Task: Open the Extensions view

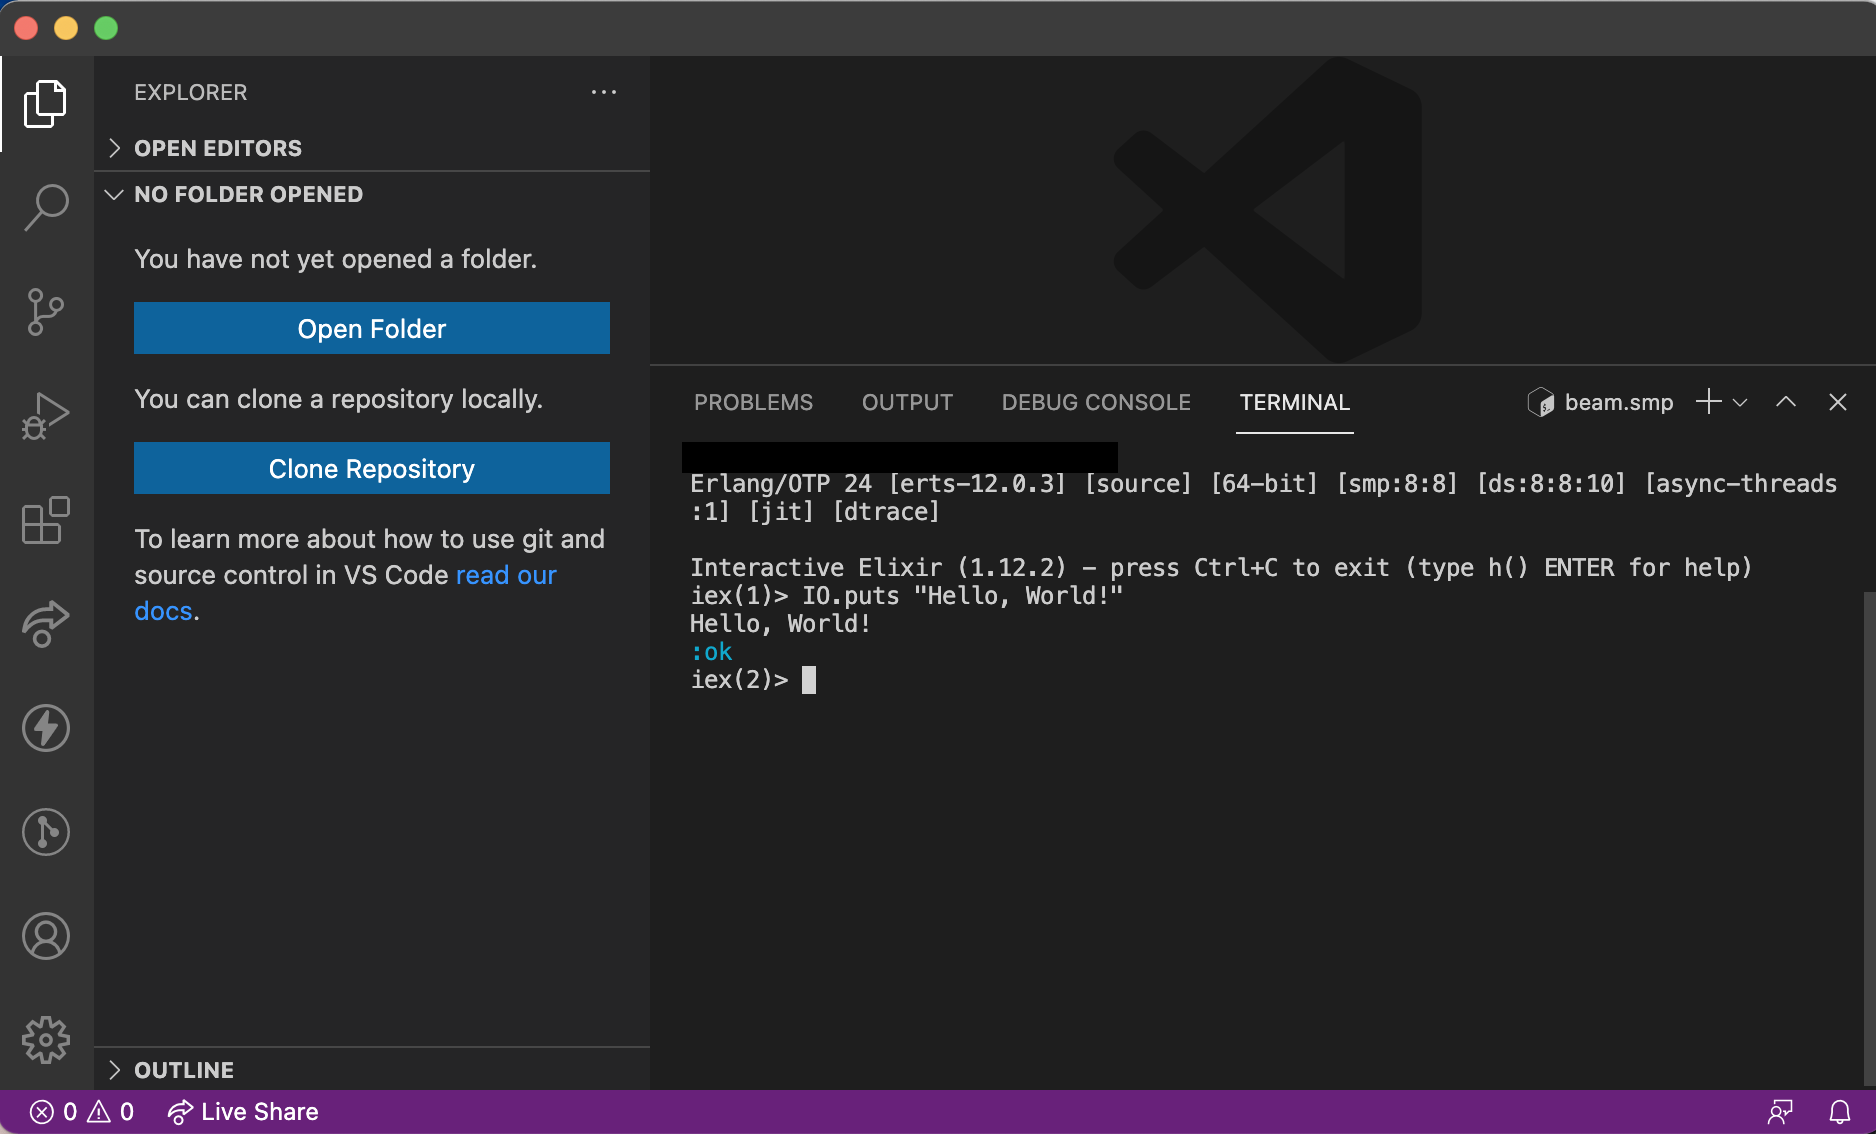Action: 46,520
